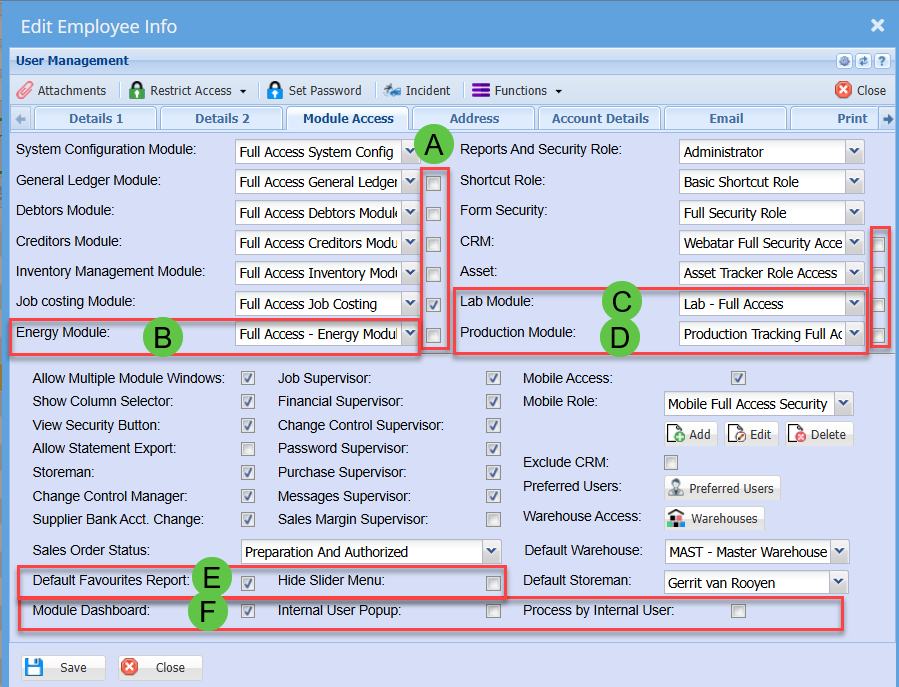Open the Reports And Security Role dropdown
Screen dimensions: 899x687
pos(853,152)
